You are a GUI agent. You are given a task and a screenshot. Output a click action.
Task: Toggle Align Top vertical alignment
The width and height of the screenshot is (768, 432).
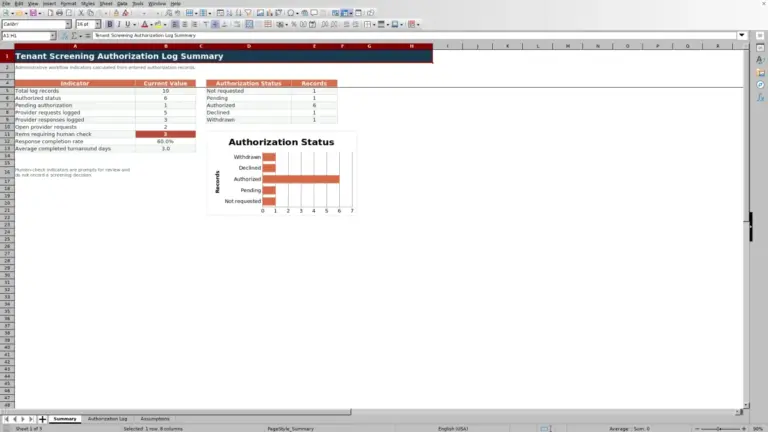coord(206,24)
